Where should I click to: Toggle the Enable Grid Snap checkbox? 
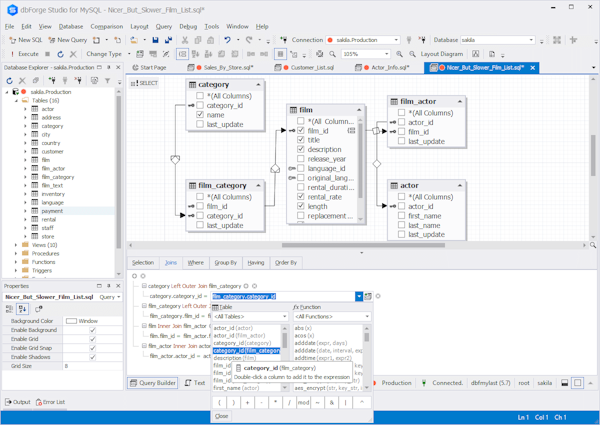[x=93, y=348]
